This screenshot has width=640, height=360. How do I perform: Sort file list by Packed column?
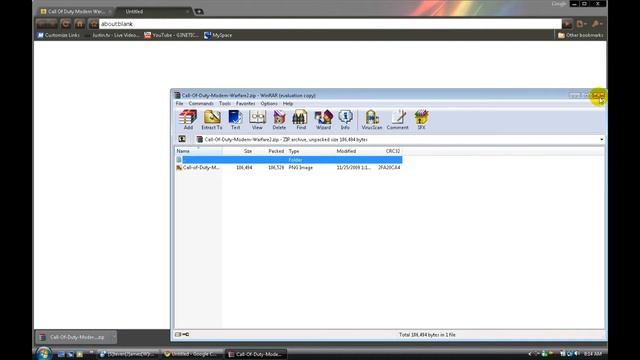click(270, 151)
